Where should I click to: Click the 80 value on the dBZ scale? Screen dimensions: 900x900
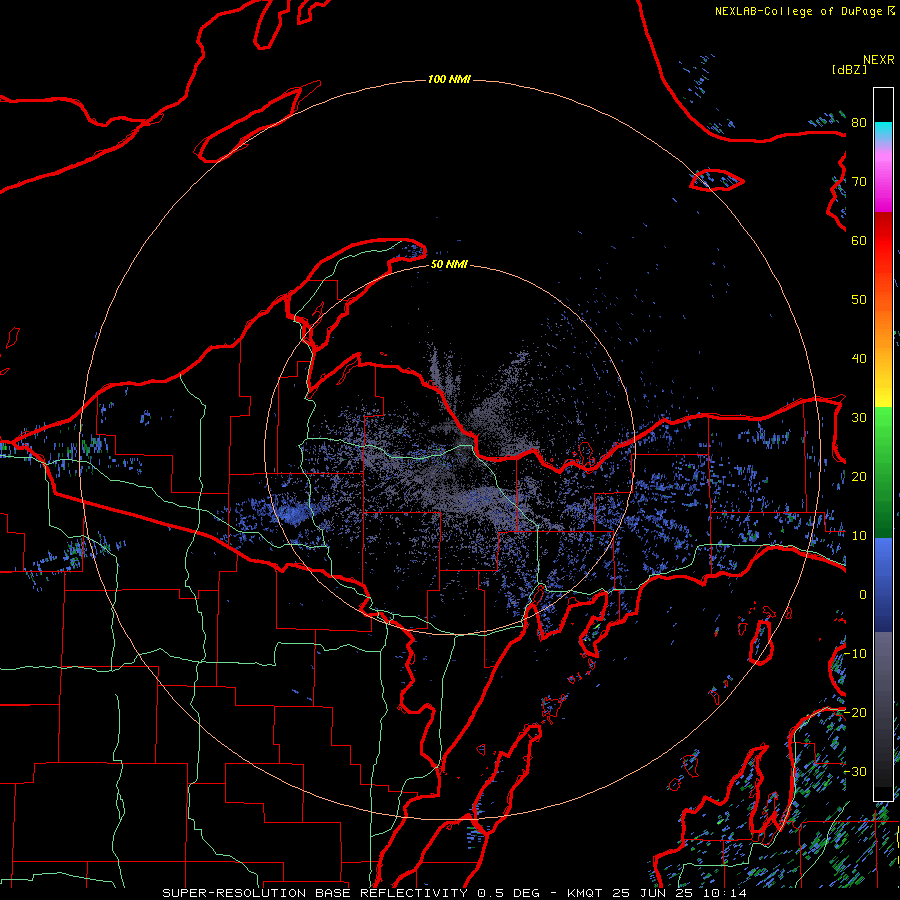[859, 123]
